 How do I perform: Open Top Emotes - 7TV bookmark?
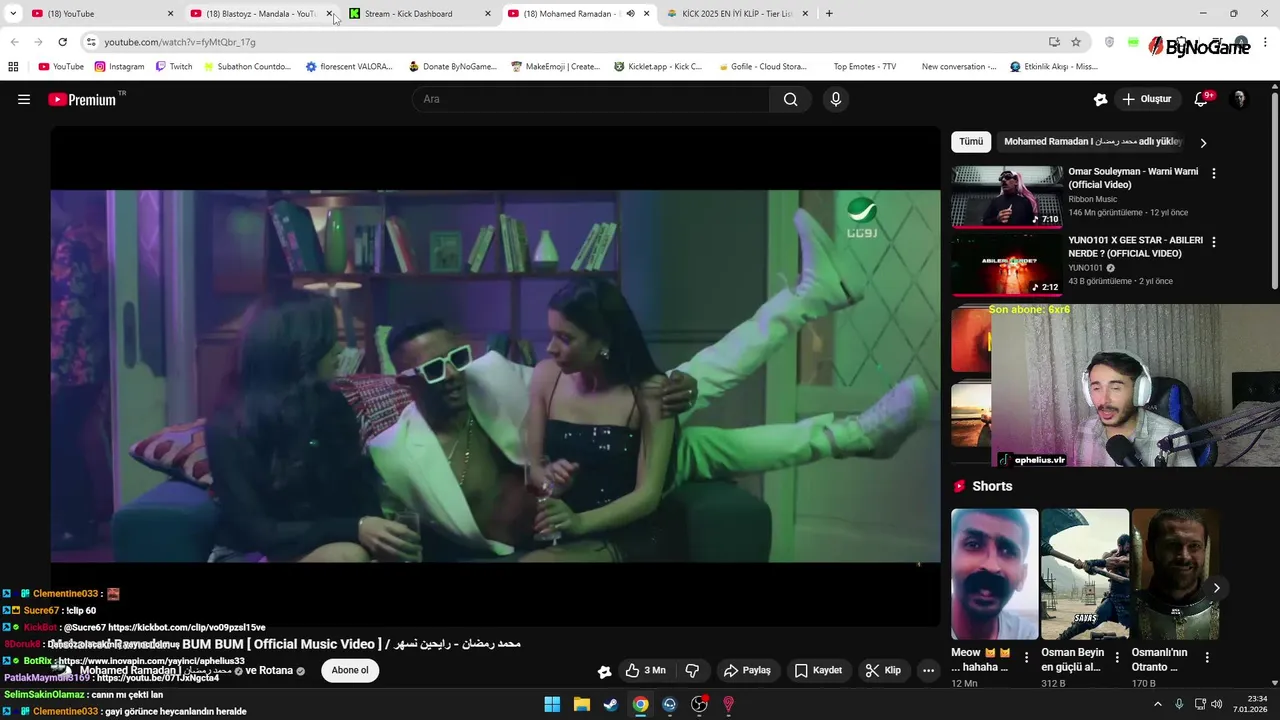click(864, 67)
